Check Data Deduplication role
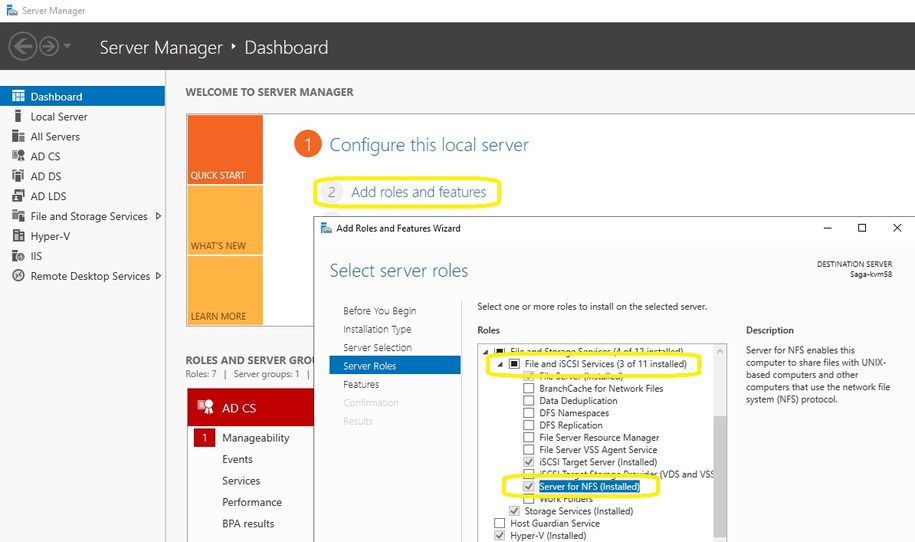The image size is (915, 542). pos(529,400)
